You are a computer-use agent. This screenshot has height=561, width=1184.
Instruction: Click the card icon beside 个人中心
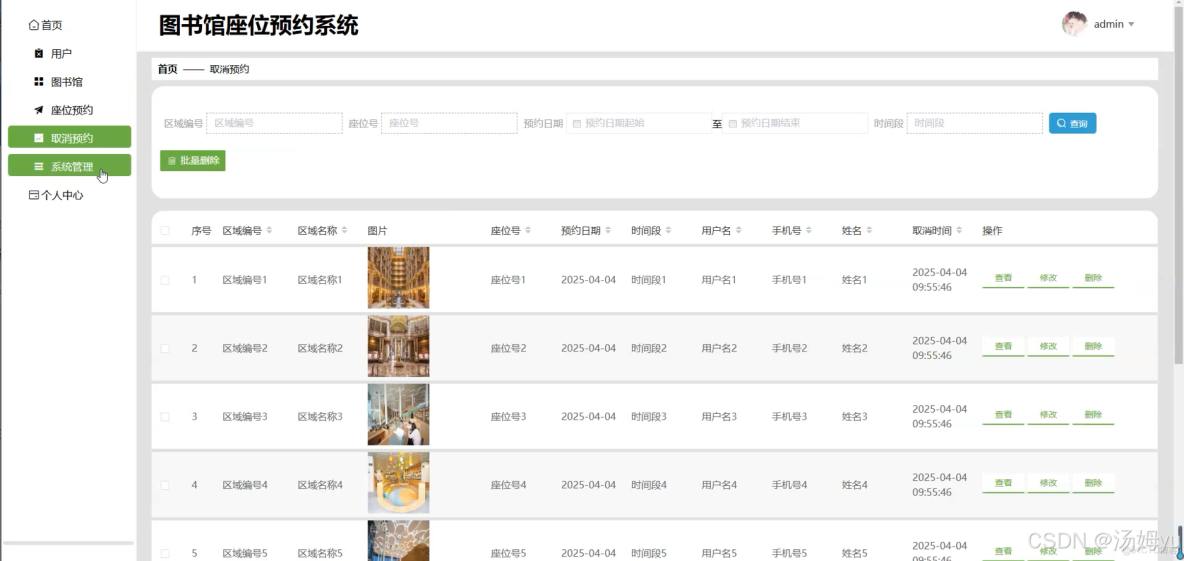pos(33,195)
